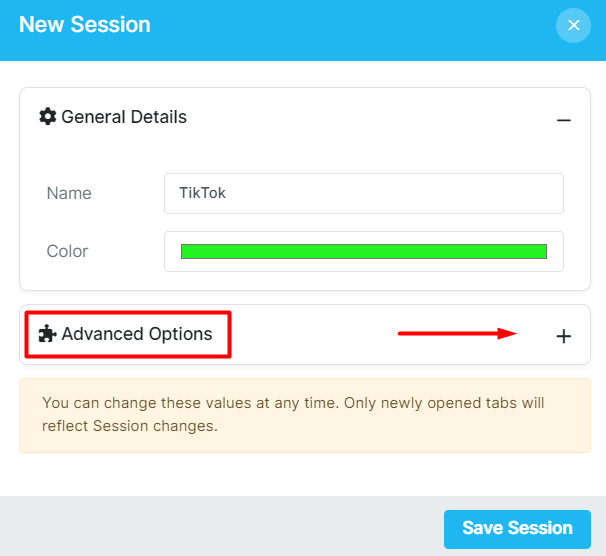Open the green color picker swatch

point(364,252)
